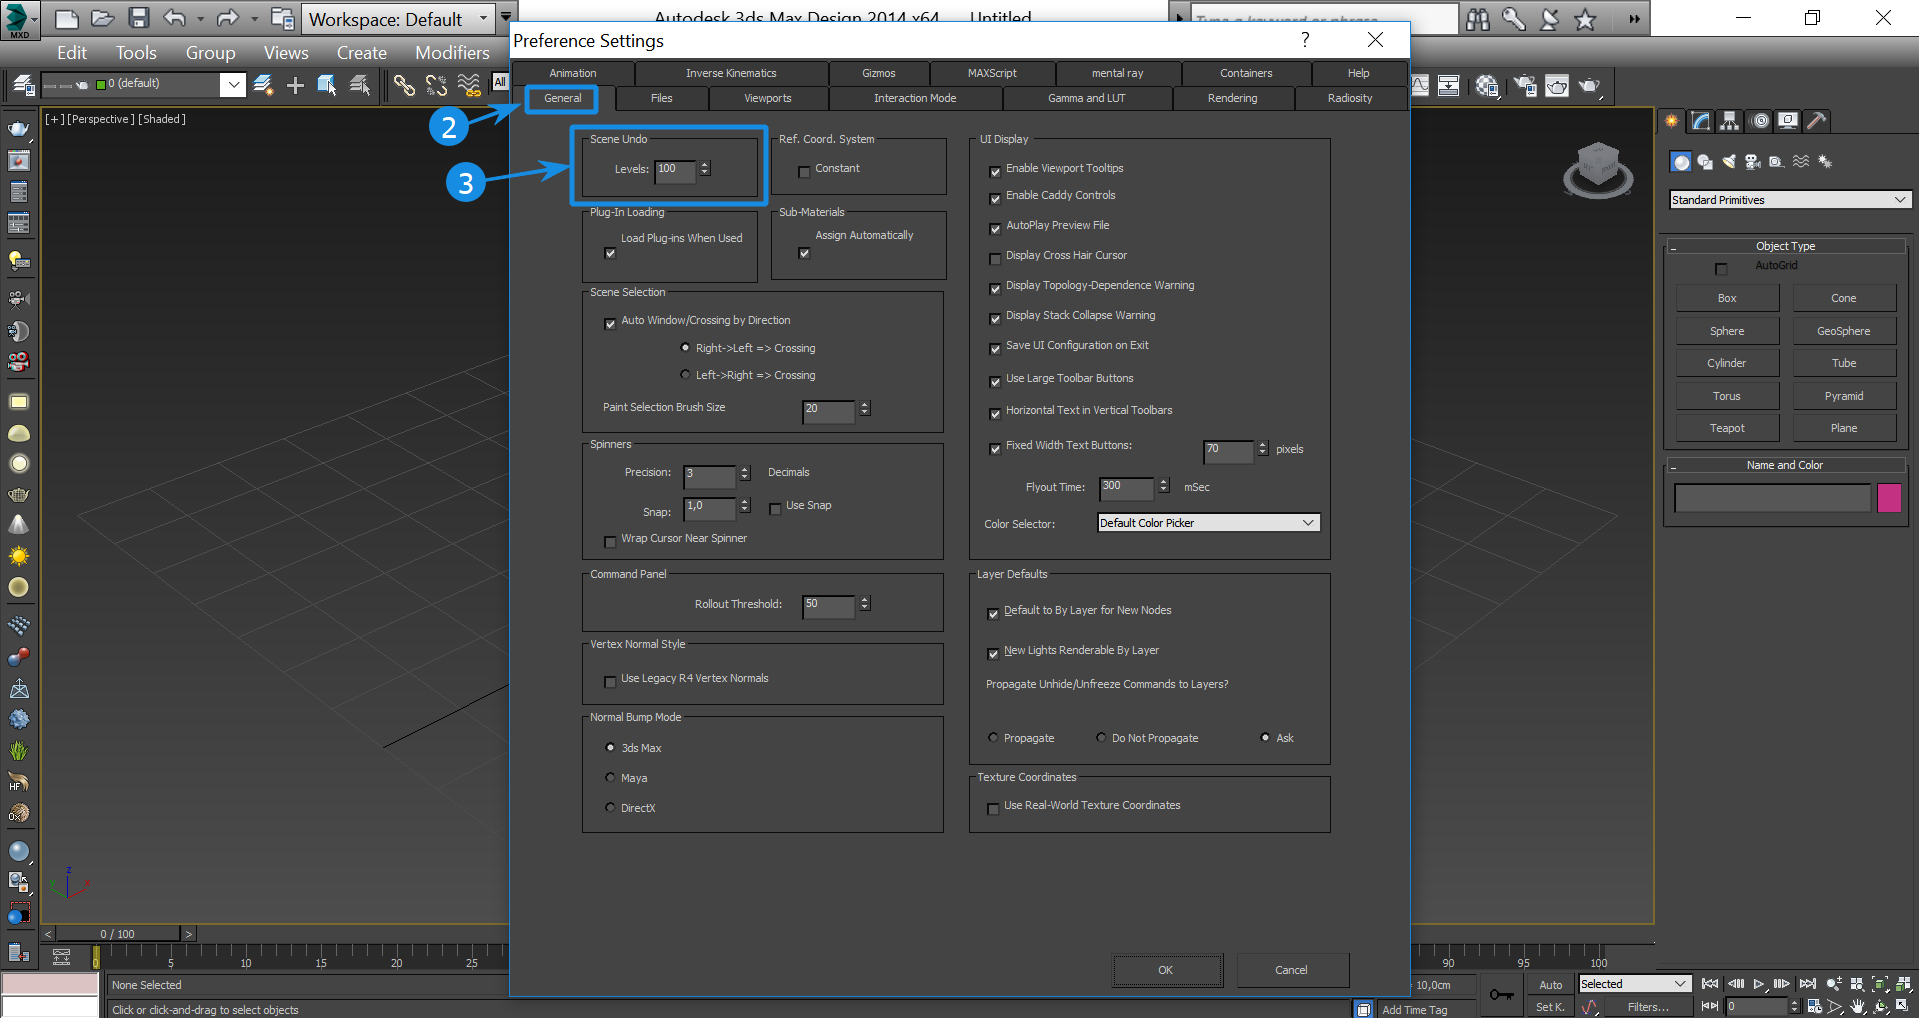Toggle the Constant checkbox under Ref. Coord. System
The height and width of the screenshot is (1018, 1919).
(x=804, y=172)
